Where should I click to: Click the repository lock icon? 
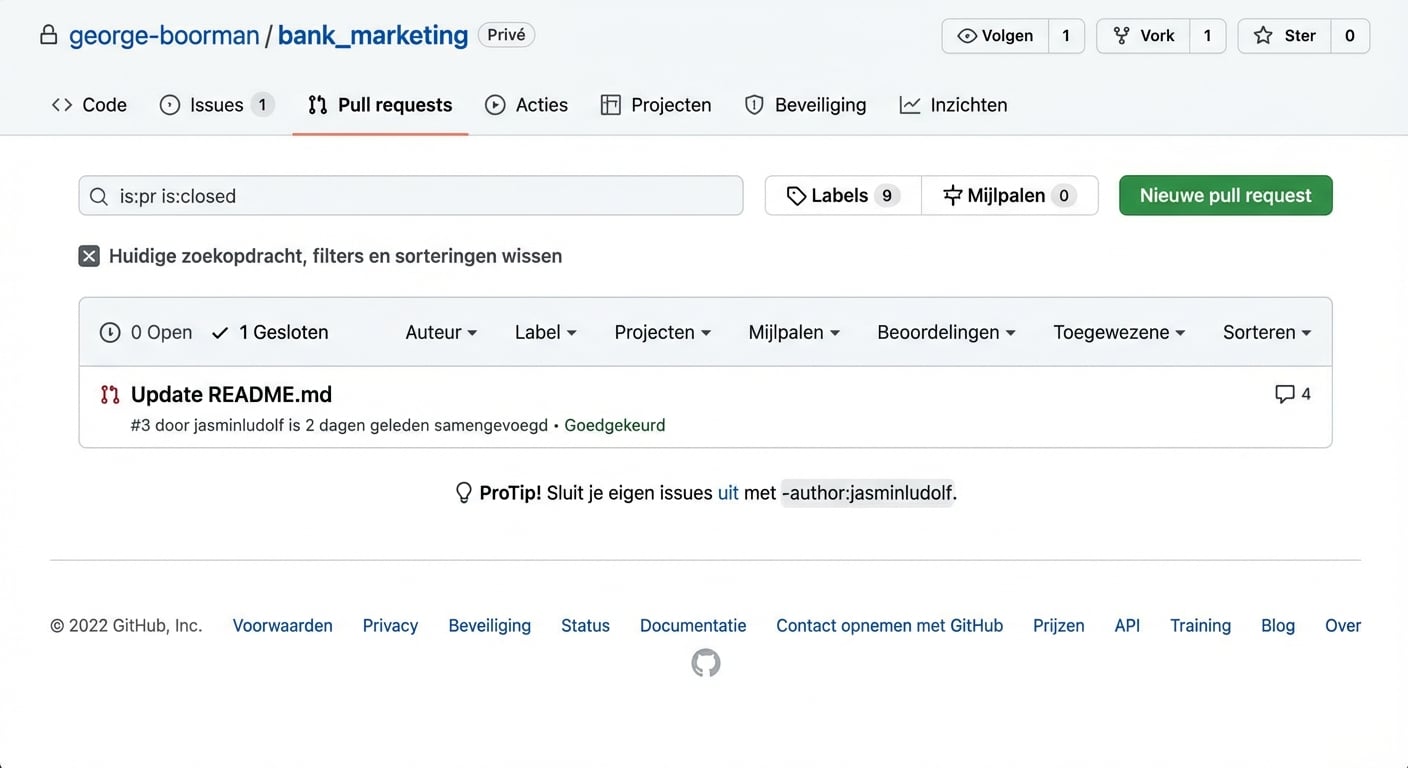48,34
